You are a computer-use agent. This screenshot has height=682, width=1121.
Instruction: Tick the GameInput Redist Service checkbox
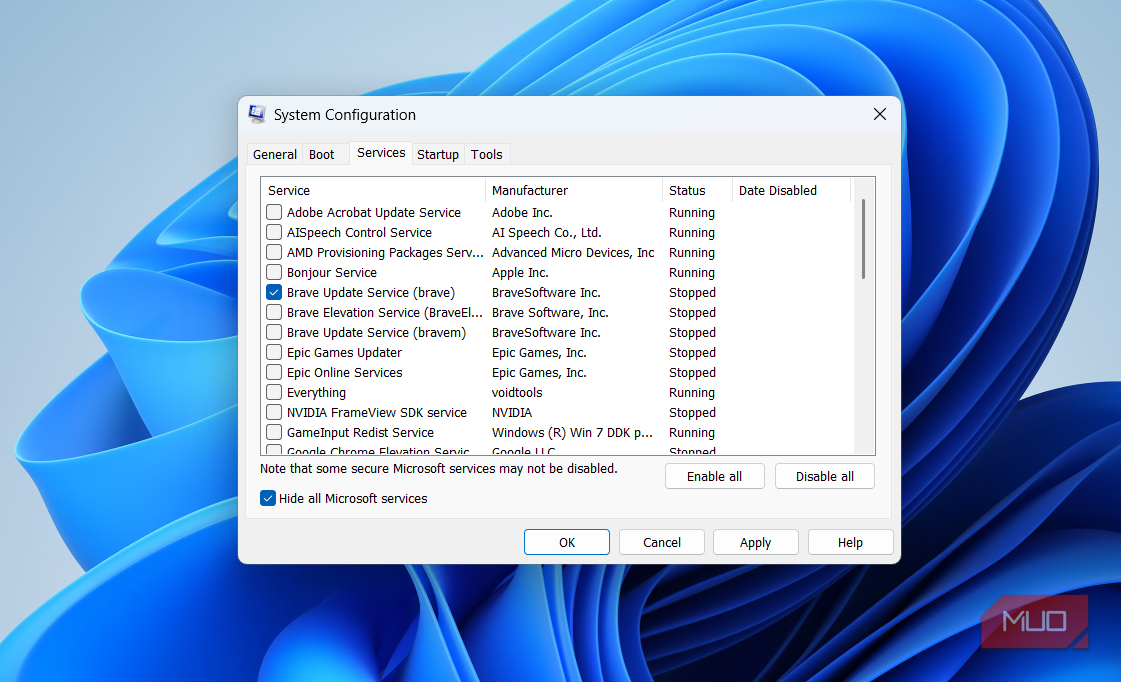point(274,433)
